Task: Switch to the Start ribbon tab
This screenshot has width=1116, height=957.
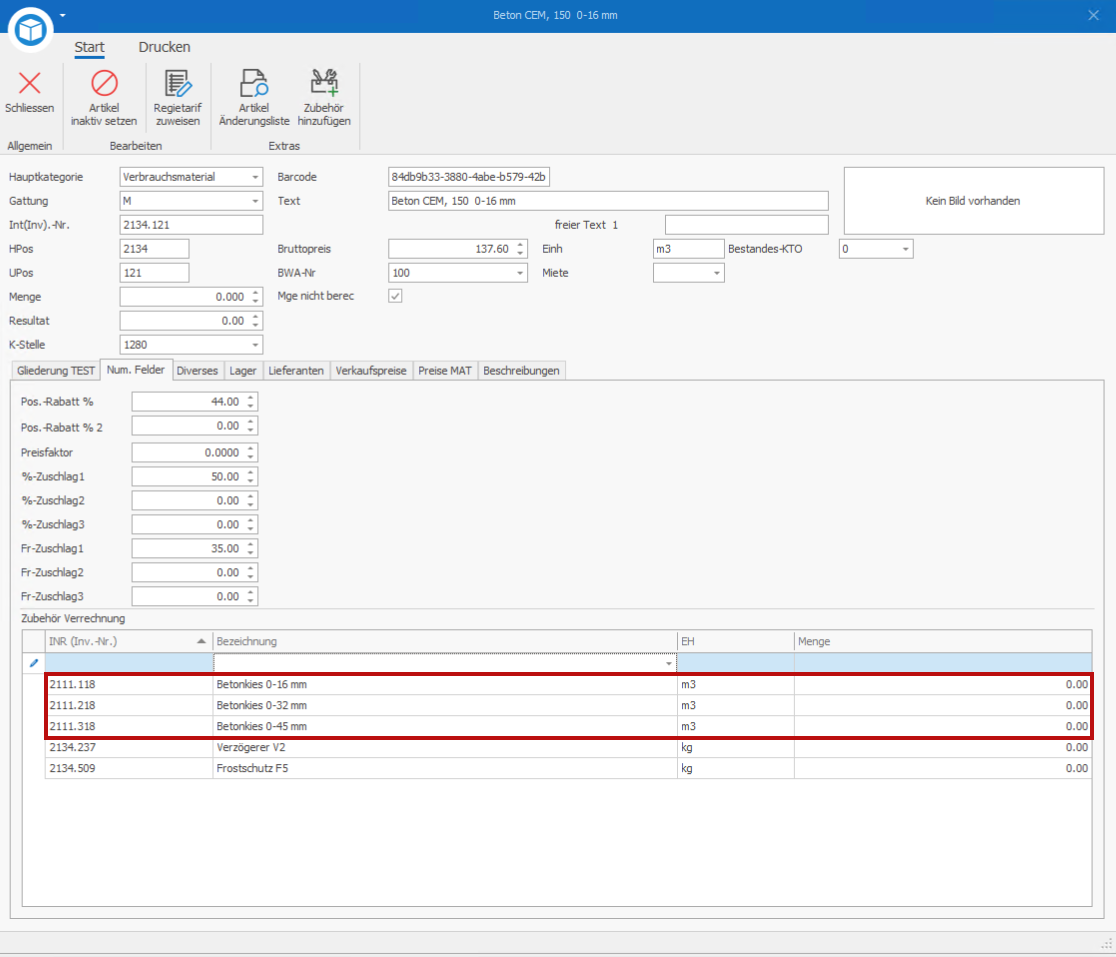Action: [x=90, y=47]
